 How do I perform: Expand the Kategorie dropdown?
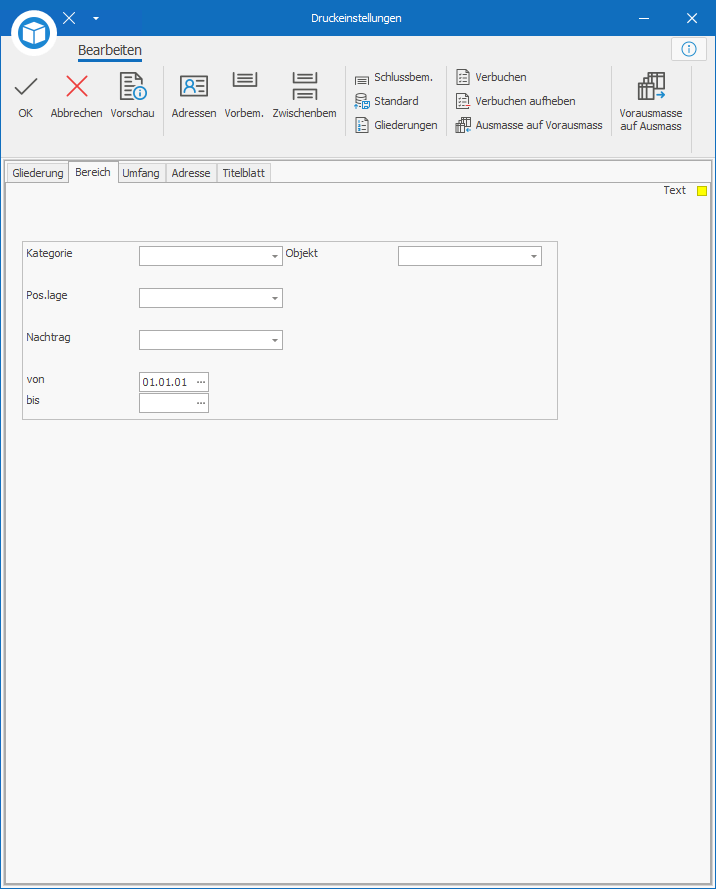[274, 256]
